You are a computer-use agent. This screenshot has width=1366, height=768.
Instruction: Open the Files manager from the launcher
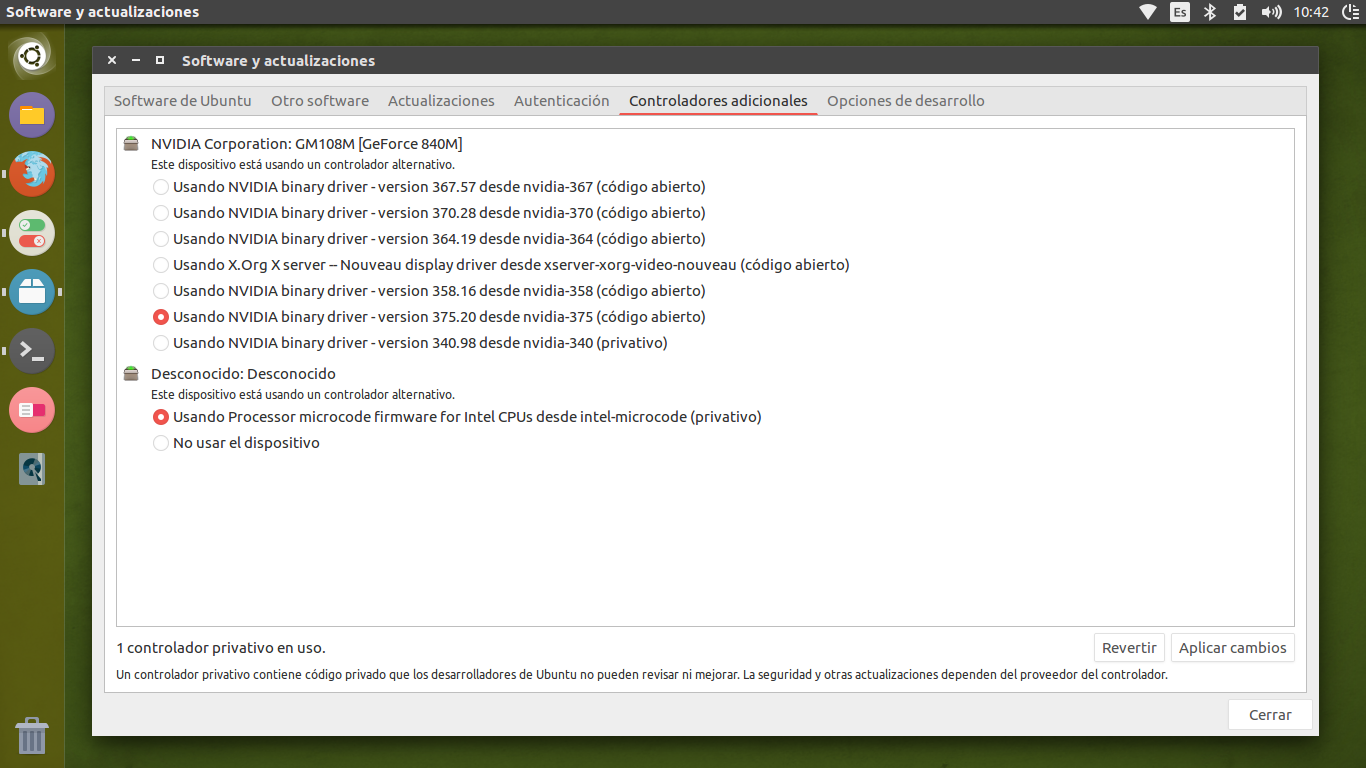[x=32, y=115]
